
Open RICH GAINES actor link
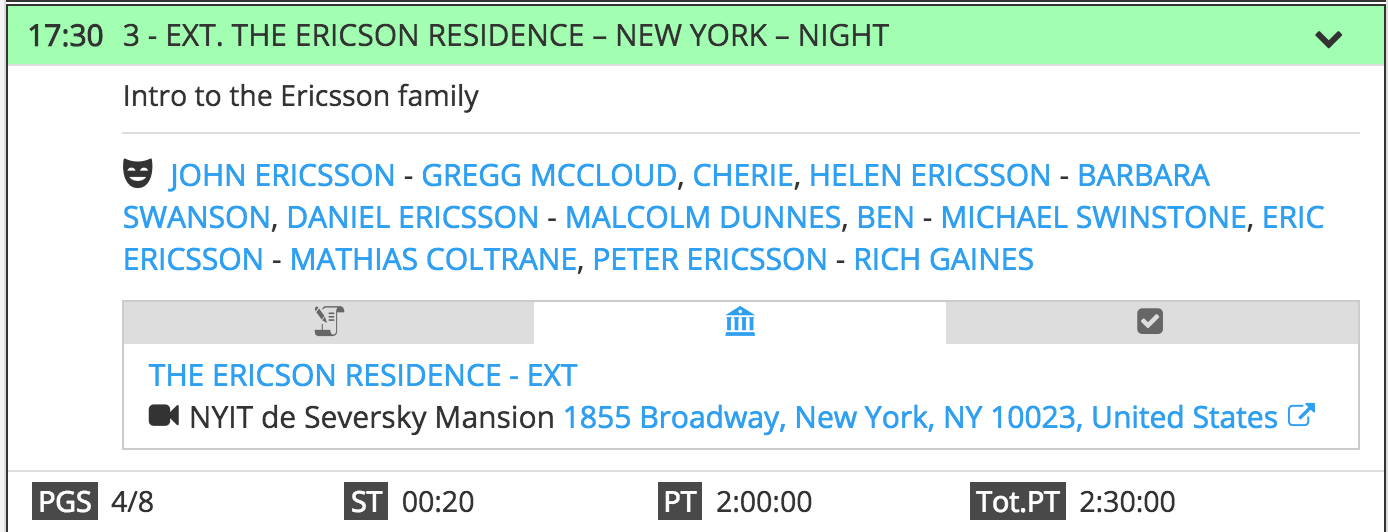[x=943, y=260]
